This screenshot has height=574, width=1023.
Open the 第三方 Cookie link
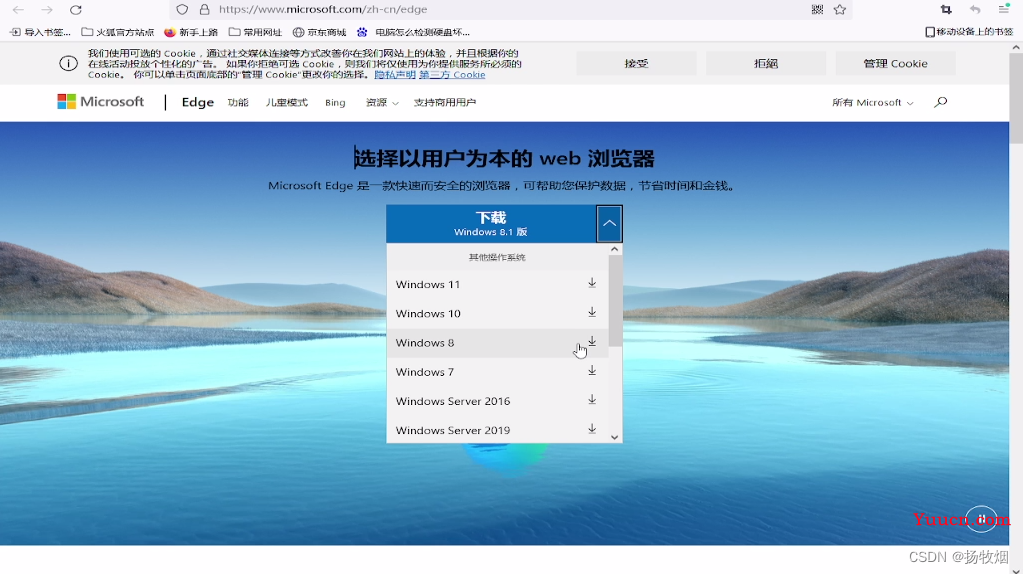452,75
